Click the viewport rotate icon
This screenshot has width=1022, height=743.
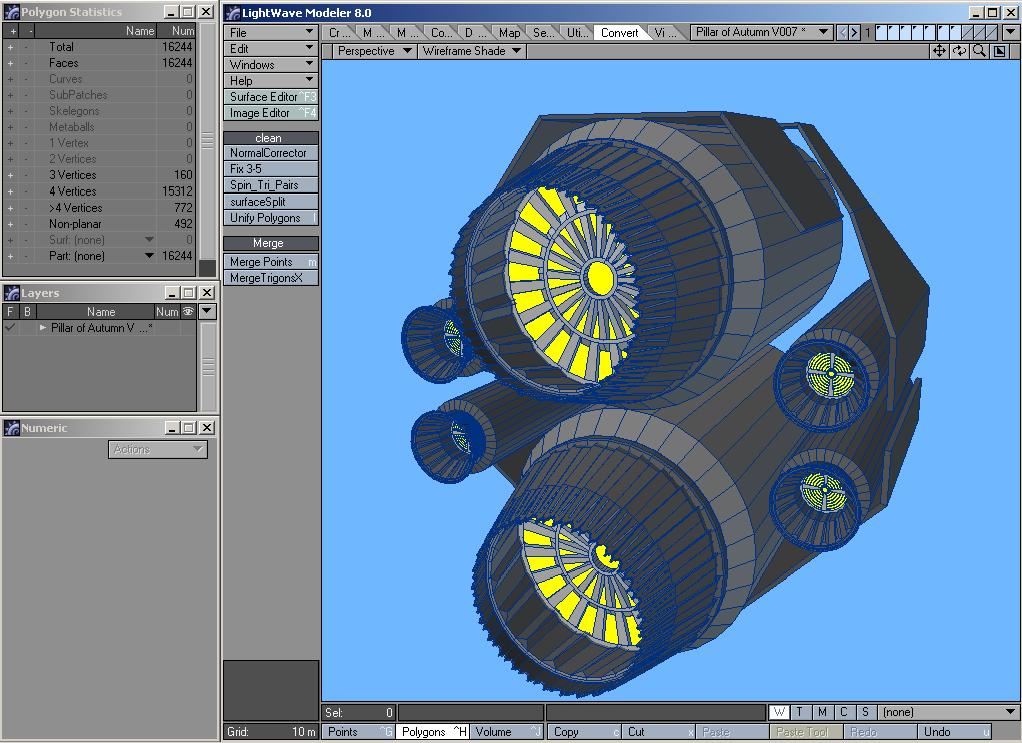[x=959, y=51]
